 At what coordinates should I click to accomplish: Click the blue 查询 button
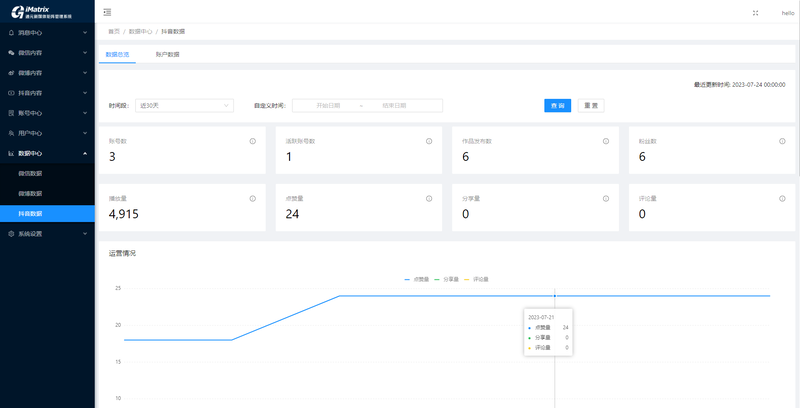557,105
